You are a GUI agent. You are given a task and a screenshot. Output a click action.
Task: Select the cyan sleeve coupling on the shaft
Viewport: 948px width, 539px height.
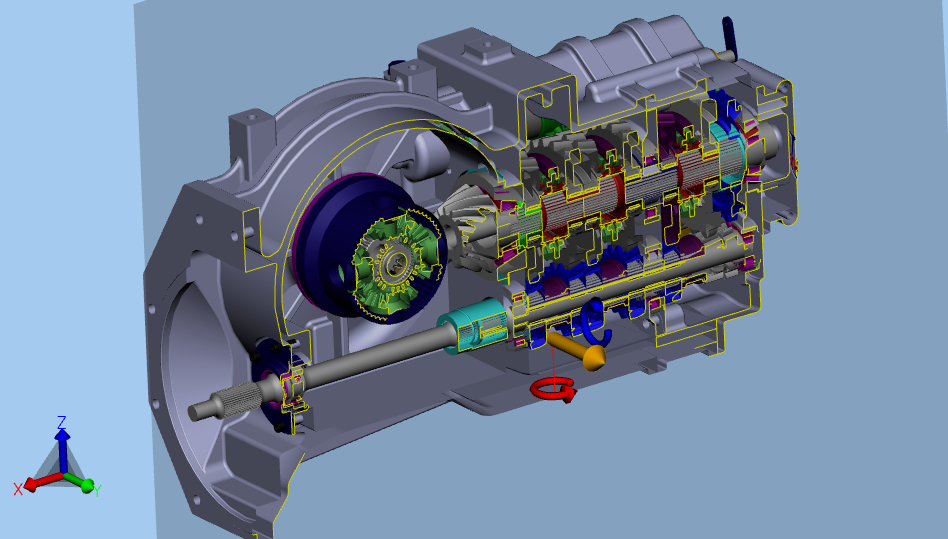point(475,326)
